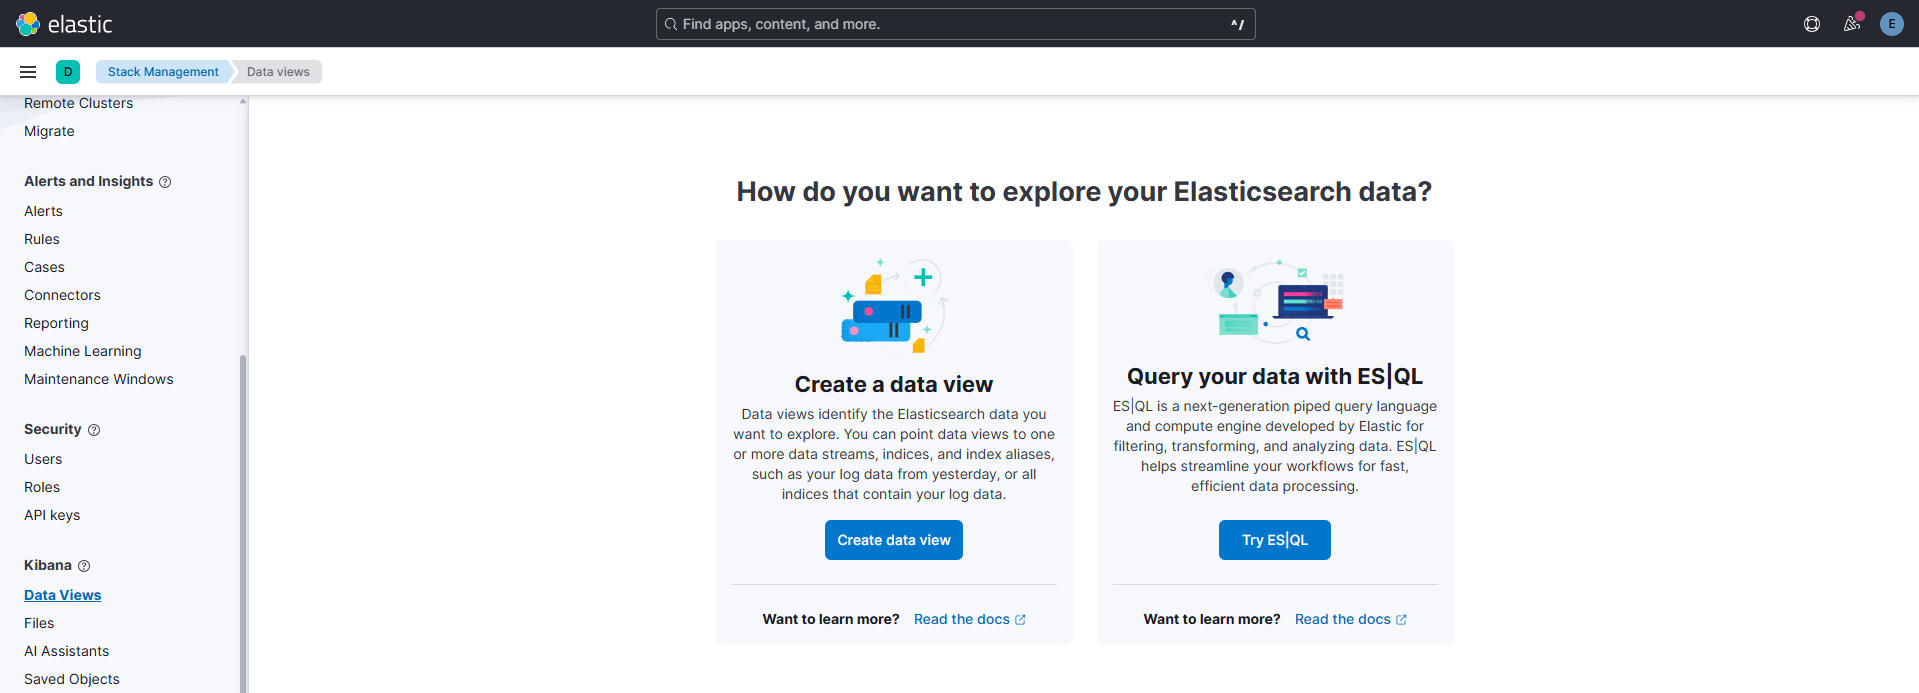Click help icon next to Alerts and Insights
Image resolution: width=1919 pixels, height=693 pixels.
165,182
